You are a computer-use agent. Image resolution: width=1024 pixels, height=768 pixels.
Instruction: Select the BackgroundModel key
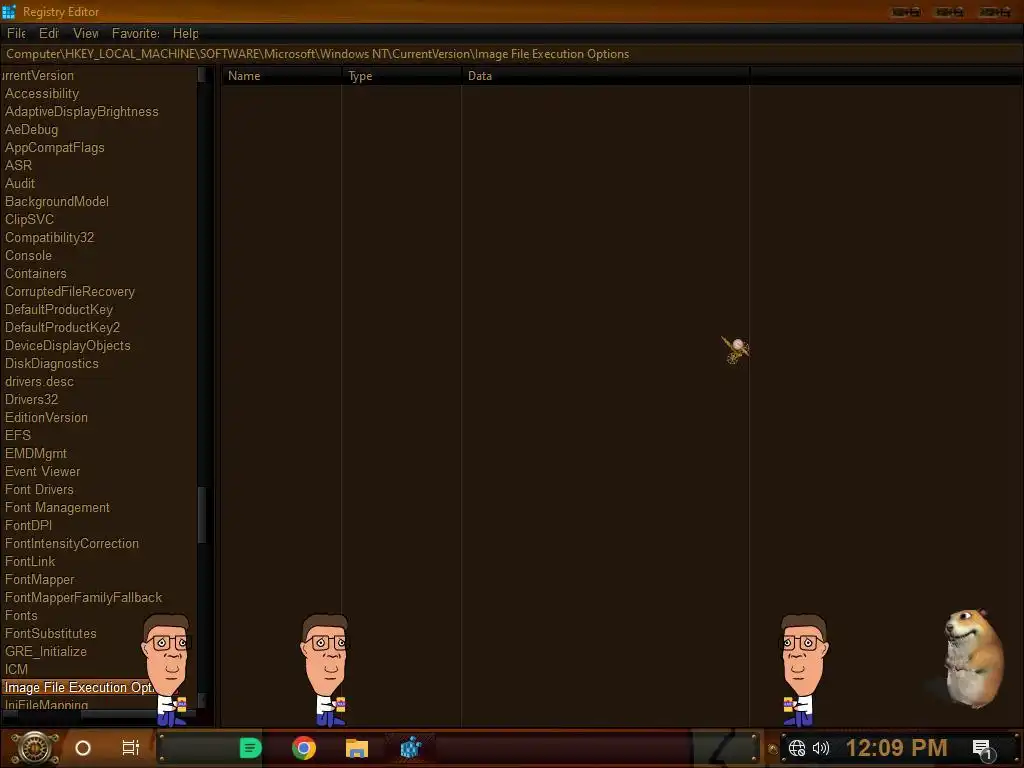point(57,201)
